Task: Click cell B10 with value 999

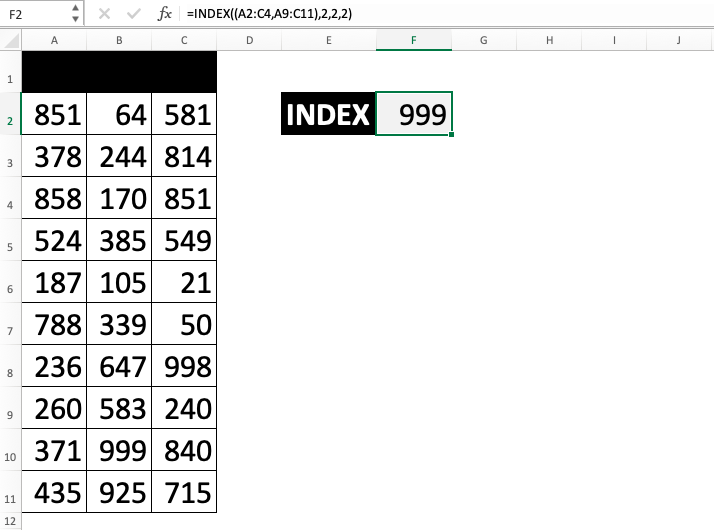Action: pyautogui.click(x=119, y=450)
